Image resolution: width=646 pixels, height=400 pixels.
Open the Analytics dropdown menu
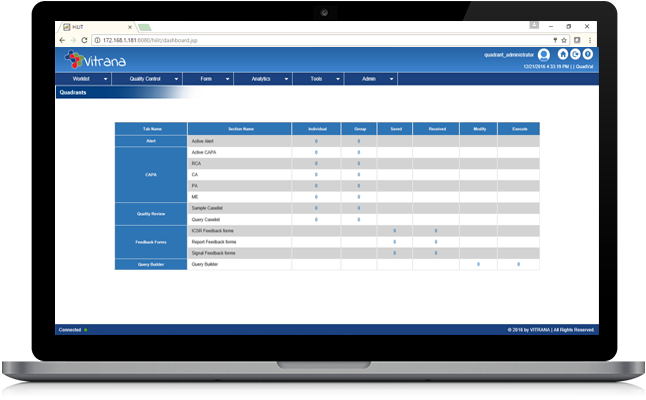click(x=265, y=78)
